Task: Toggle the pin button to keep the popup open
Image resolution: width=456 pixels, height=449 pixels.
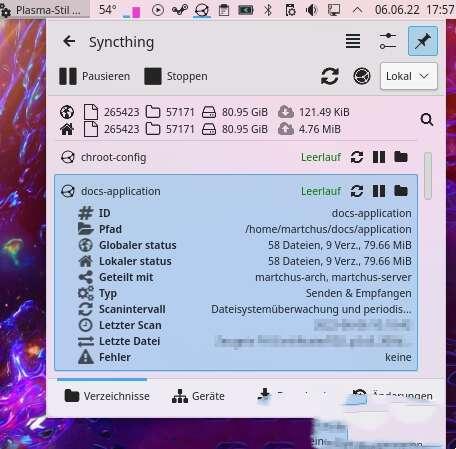Action: click(x=423, y=41)
